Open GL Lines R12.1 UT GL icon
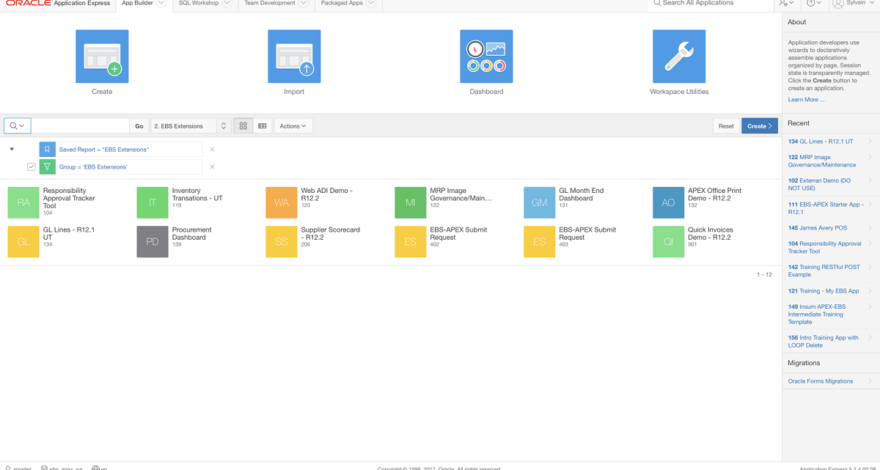The image size is (880, 470). click(x=24, y=242)
